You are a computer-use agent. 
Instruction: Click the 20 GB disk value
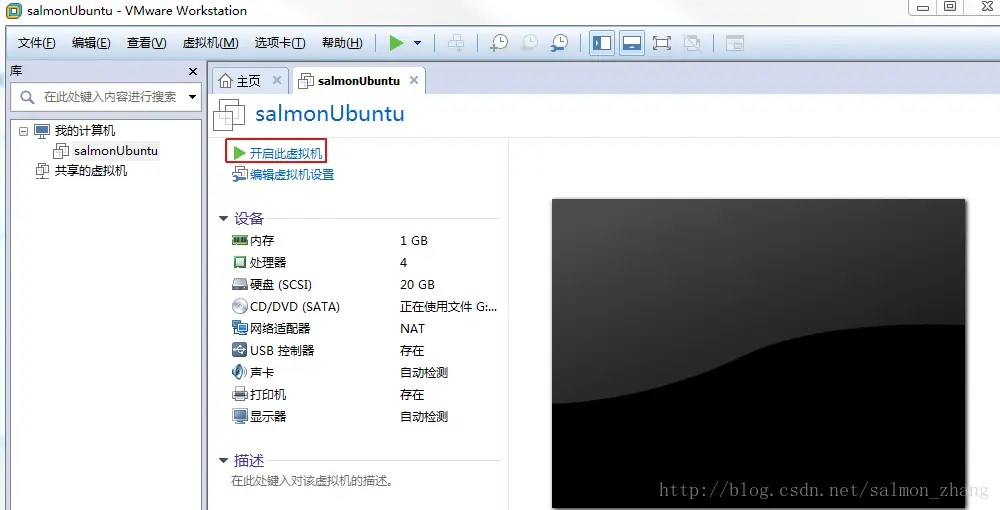417,284
